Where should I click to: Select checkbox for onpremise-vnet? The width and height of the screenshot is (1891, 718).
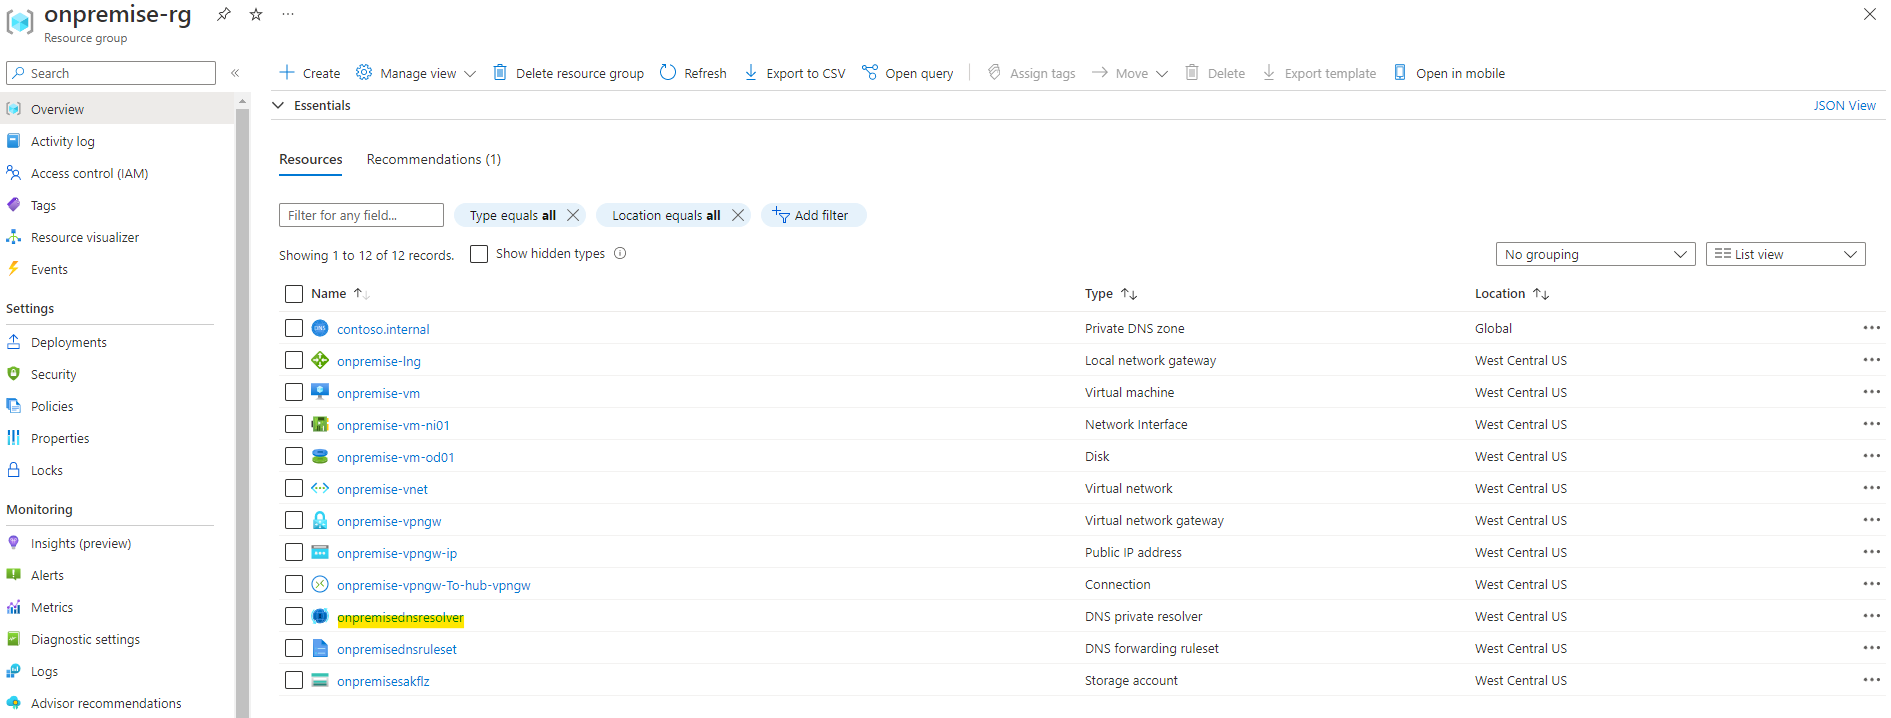[x=294, y=488]
